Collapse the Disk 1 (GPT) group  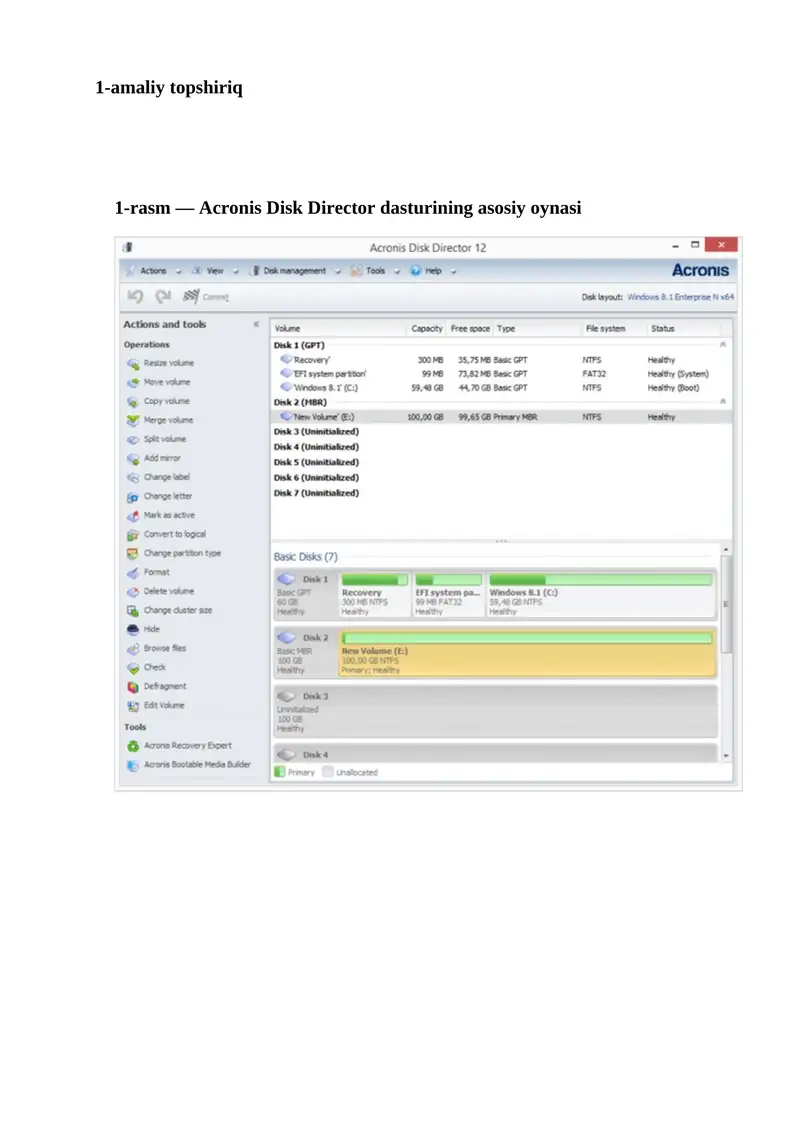click(x=723, y=345)
